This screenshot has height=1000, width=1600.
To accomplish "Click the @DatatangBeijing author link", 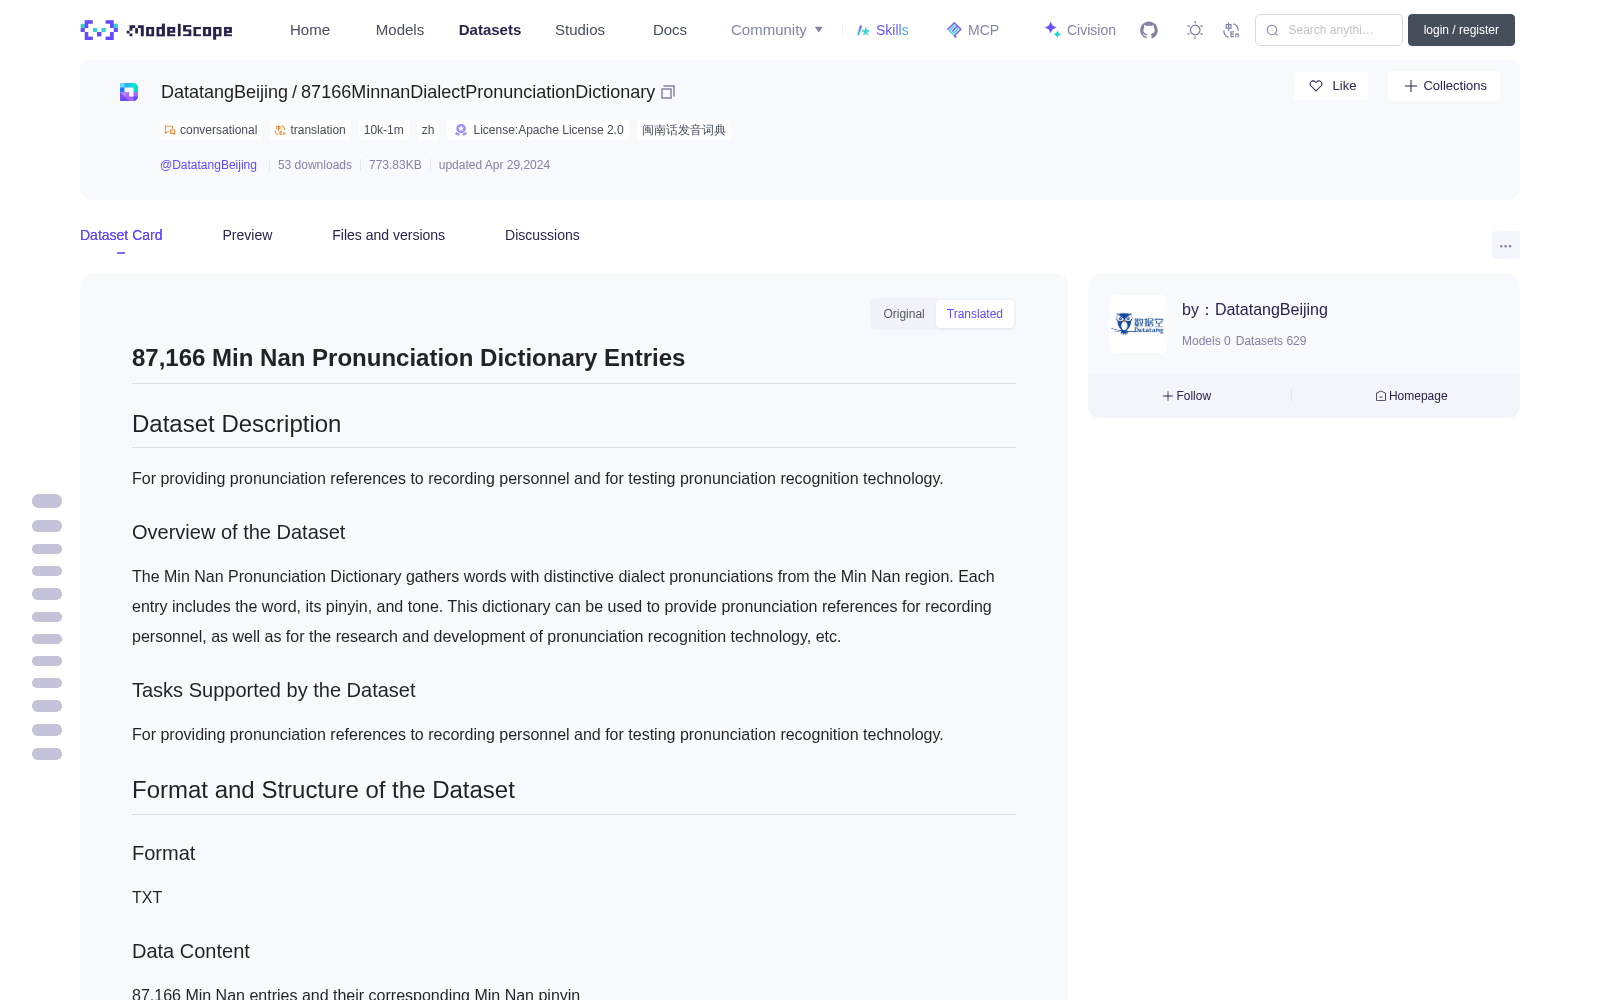I will pos(208,165).
